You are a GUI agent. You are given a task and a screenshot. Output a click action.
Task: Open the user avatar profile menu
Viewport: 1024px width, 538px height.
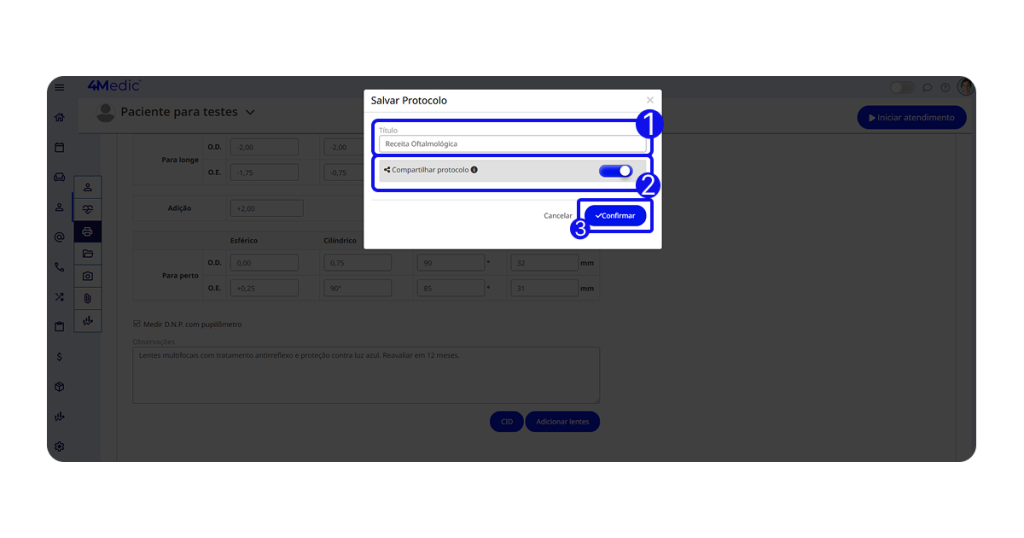click(x=965, y=88)
